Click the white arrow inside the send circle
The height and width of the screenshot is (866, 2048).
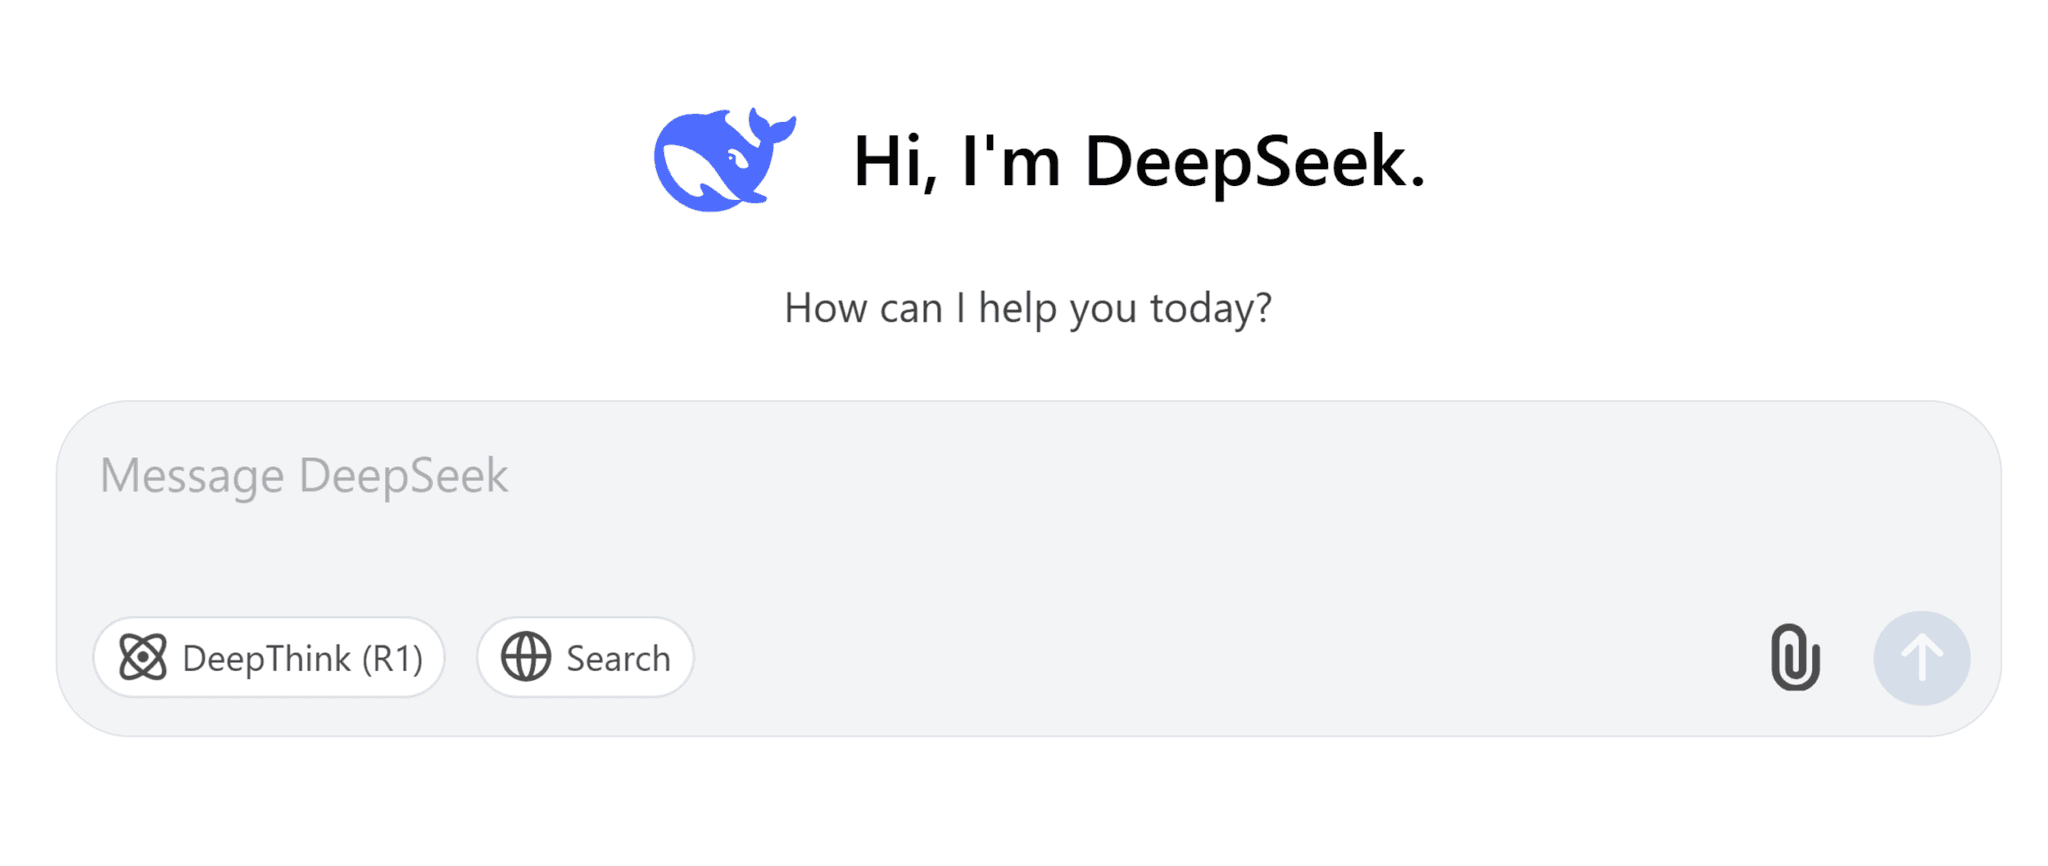pos(1921,658)
